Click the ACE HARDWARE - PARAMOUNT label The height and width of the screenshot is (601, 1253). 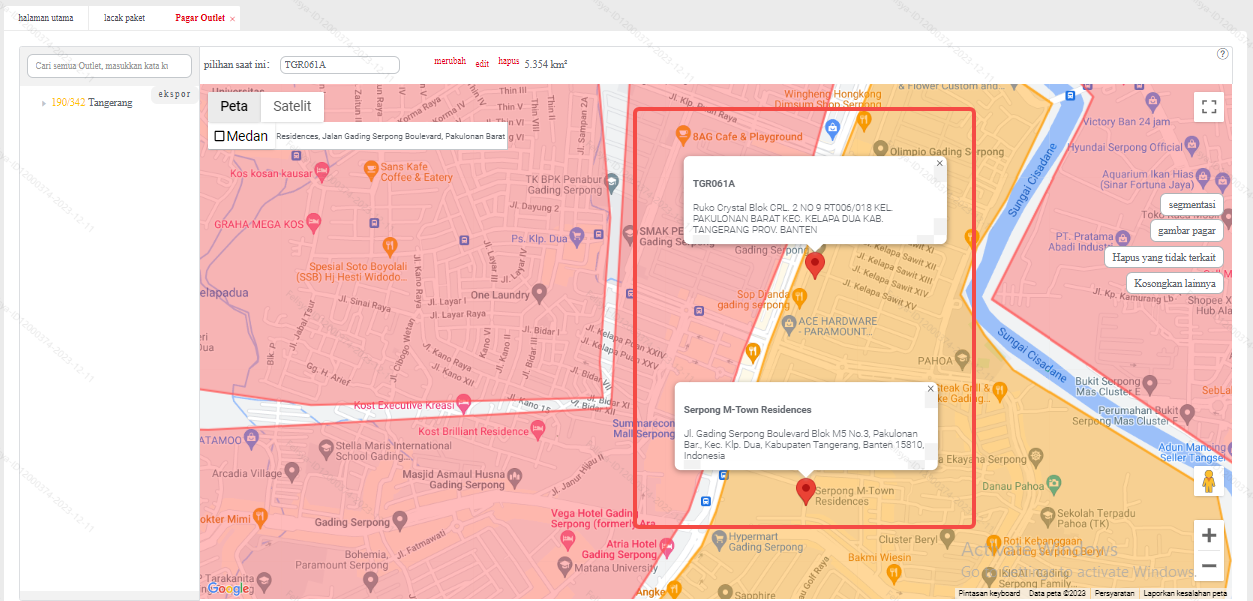tap(838, 326)
